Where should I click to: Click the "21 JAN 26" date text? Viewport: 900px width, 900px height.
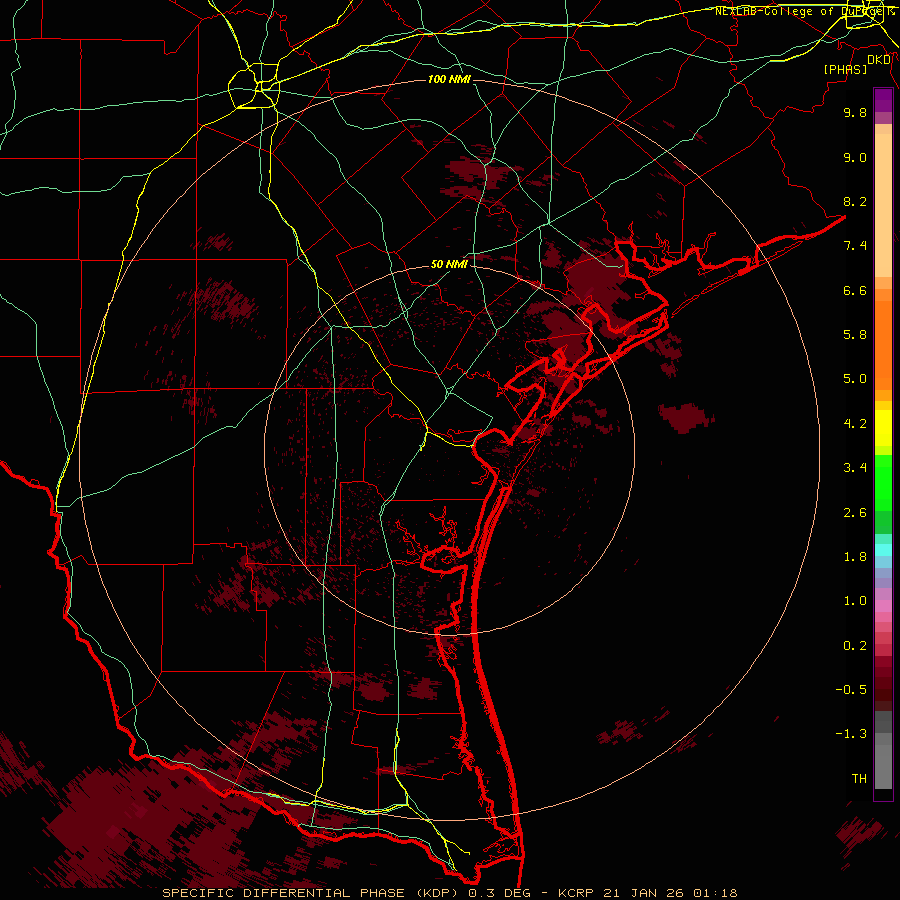pos(642,893)
